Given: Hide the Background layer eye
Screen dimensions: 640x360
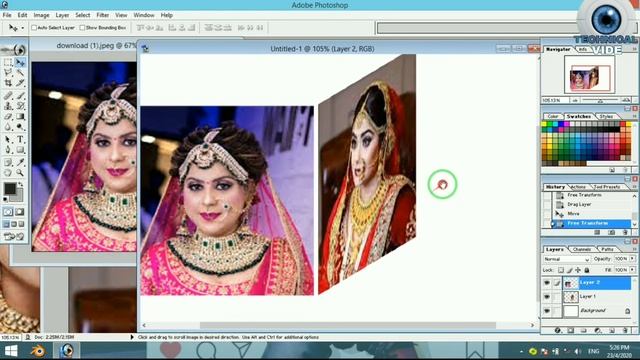Looking at the screenshot, I should coord(547,311).
